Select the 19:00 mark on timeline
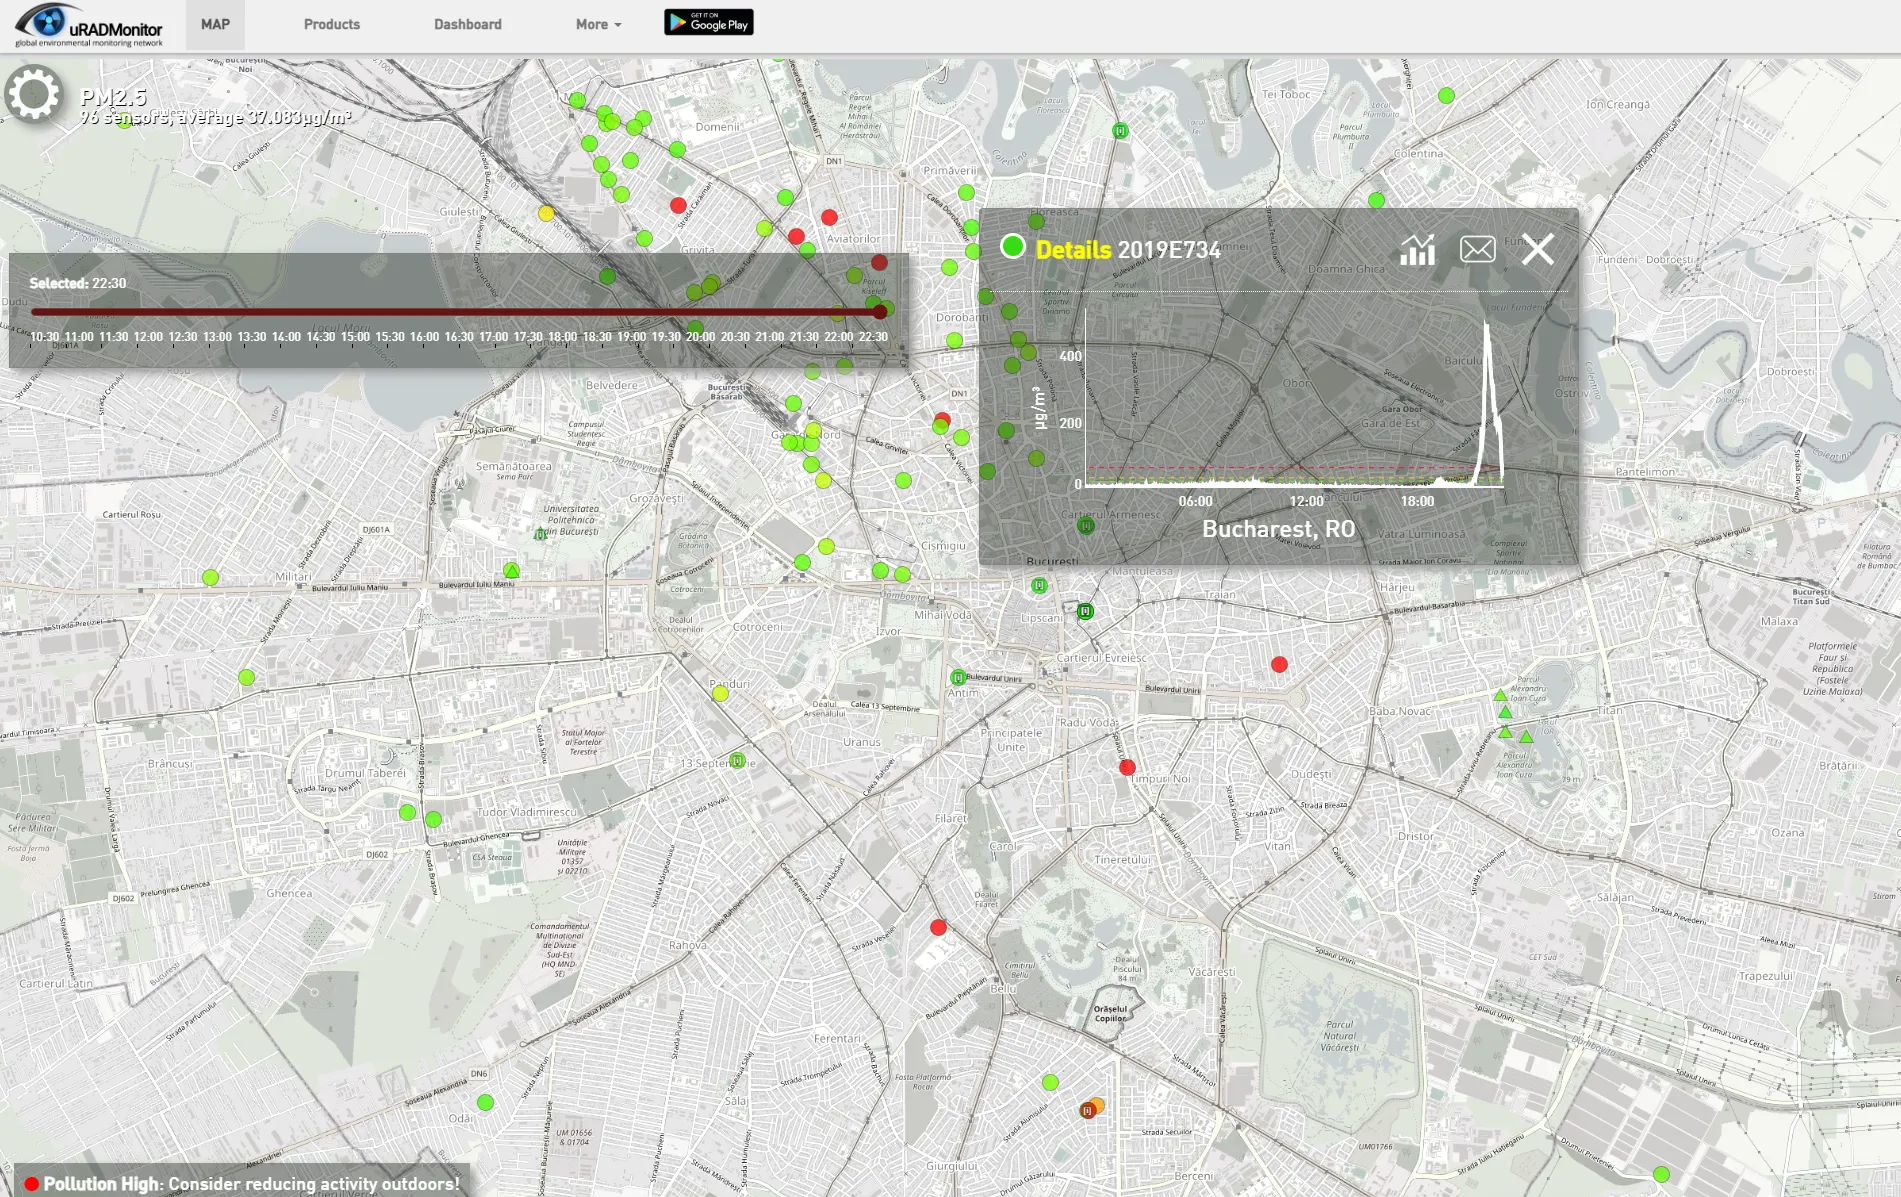This screenshot has width=1901, height=1197. click(x=631, y=337)
